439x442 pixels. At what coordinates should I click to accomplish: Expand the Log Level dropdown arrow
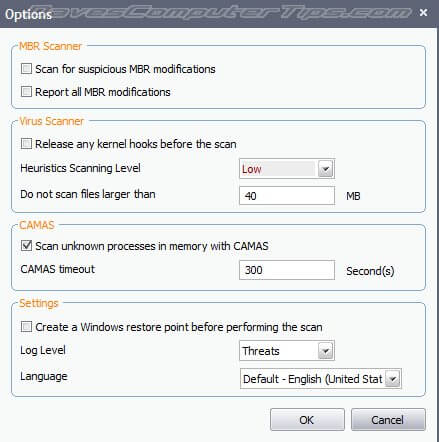(326, 351)
